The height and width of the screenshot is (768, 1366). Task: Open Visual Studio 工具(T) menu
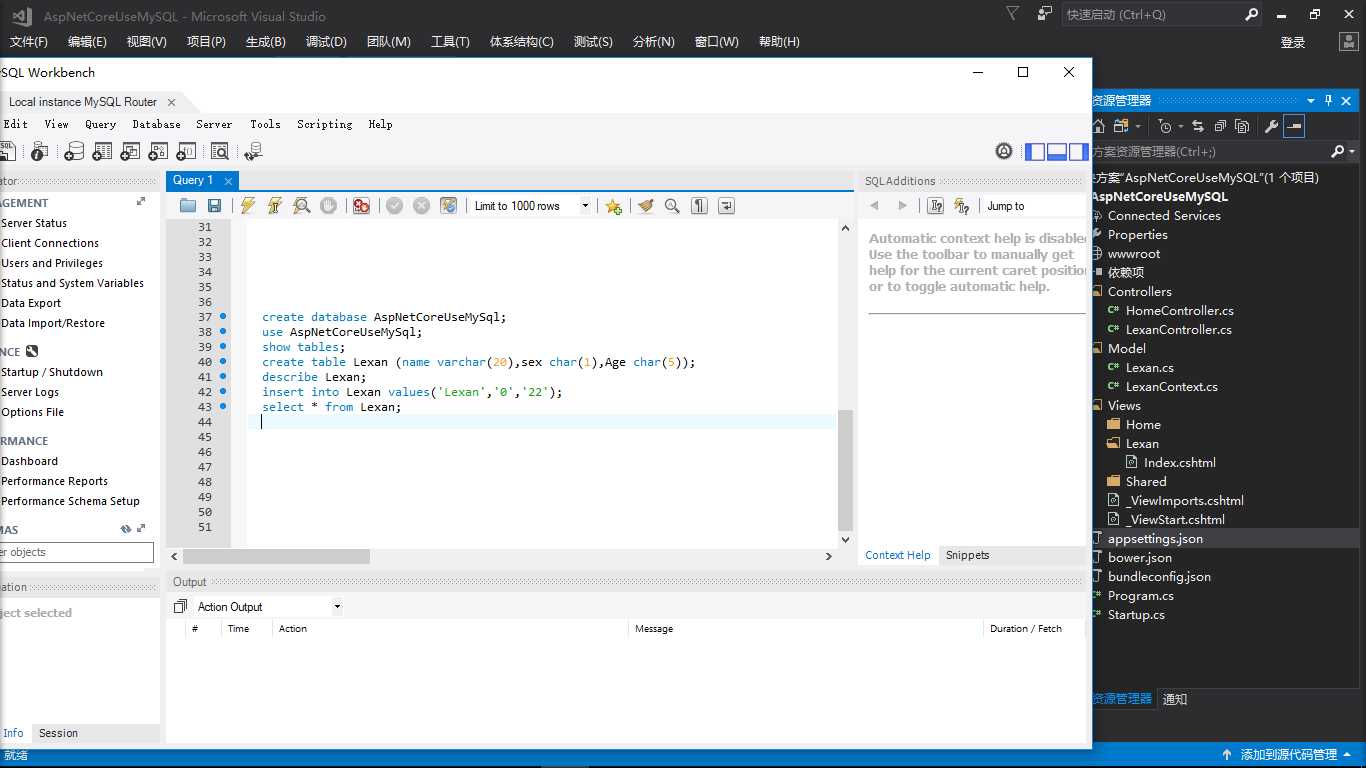point(450,42)
